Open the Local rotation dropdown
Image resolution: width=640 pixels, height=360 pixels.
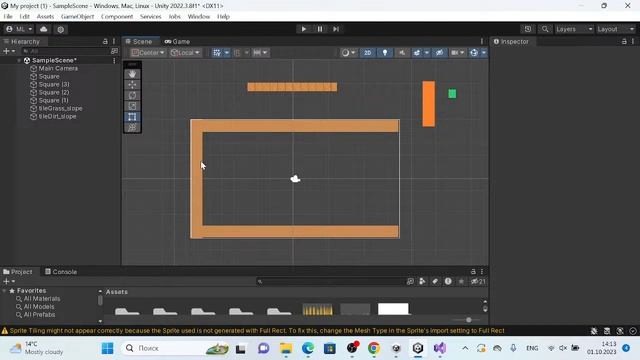(x=185, y=53)
